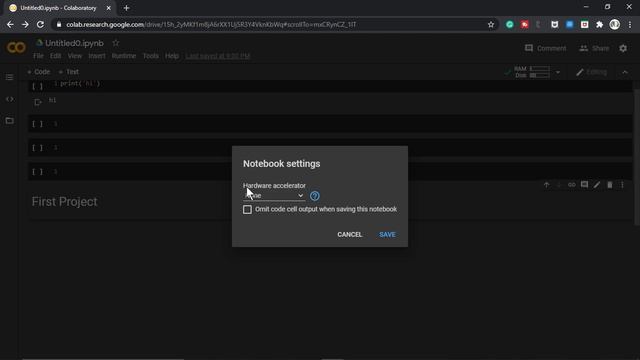Open the Chrome extensions puzzle icon

click(x=599, y=24)
